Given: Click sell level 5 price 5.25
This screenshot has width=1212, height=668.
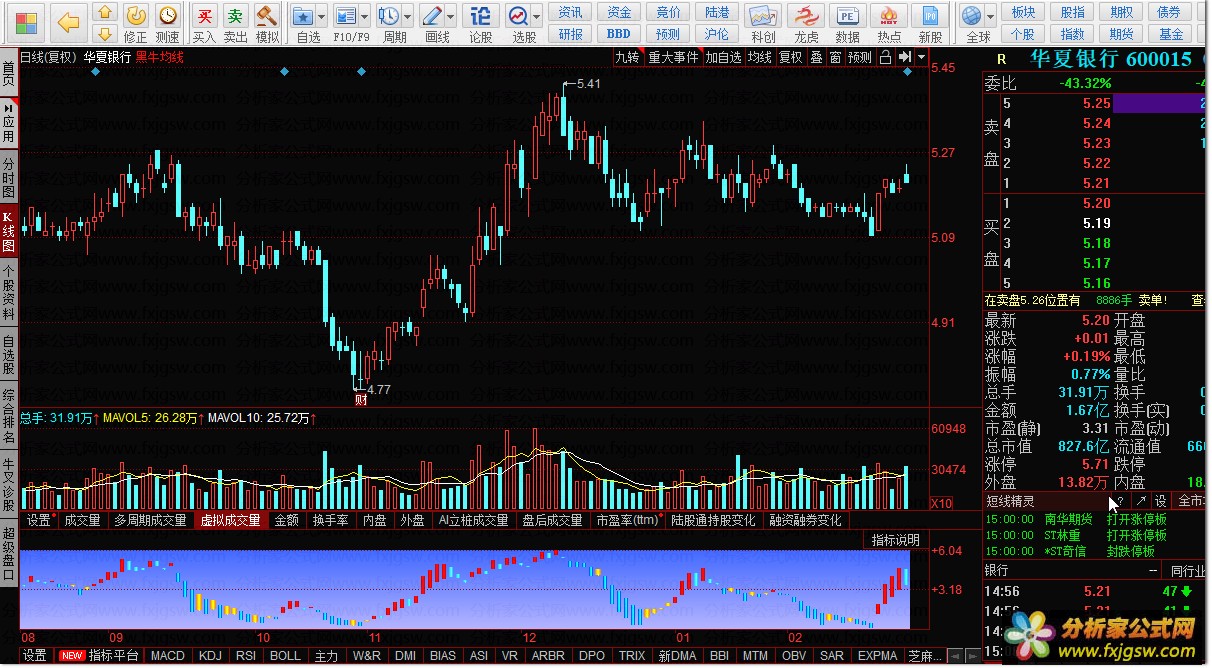Looking at the screenshot, I should click(1096, 103).
